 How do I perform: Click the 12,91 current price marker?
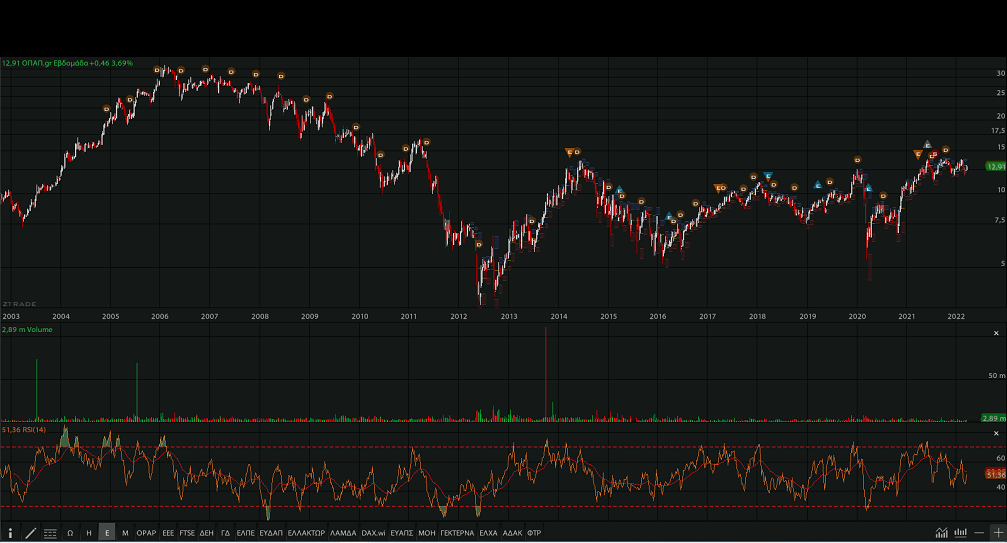pyautogui.click(x=994, y=166)
